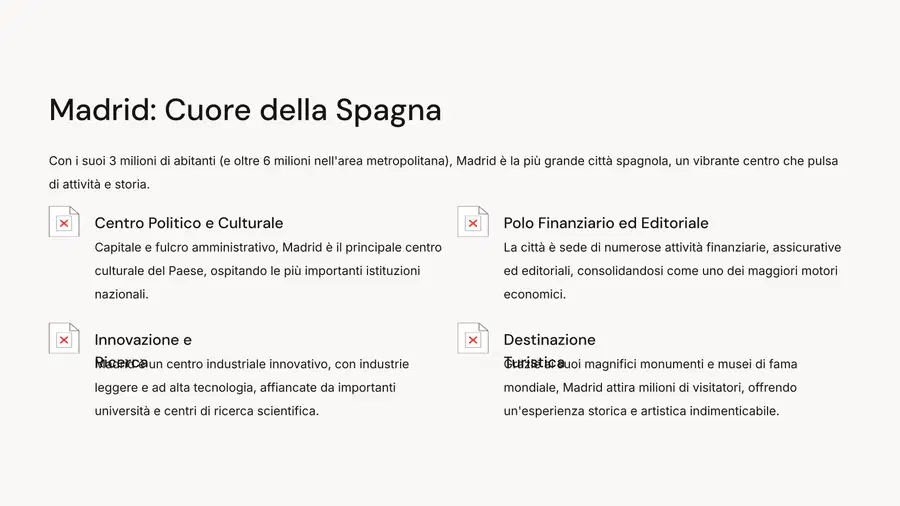Image resolution: width=900 pixels, height=506 pixels.
Task: Click the Innovazione e heading text
Action: 143,340
